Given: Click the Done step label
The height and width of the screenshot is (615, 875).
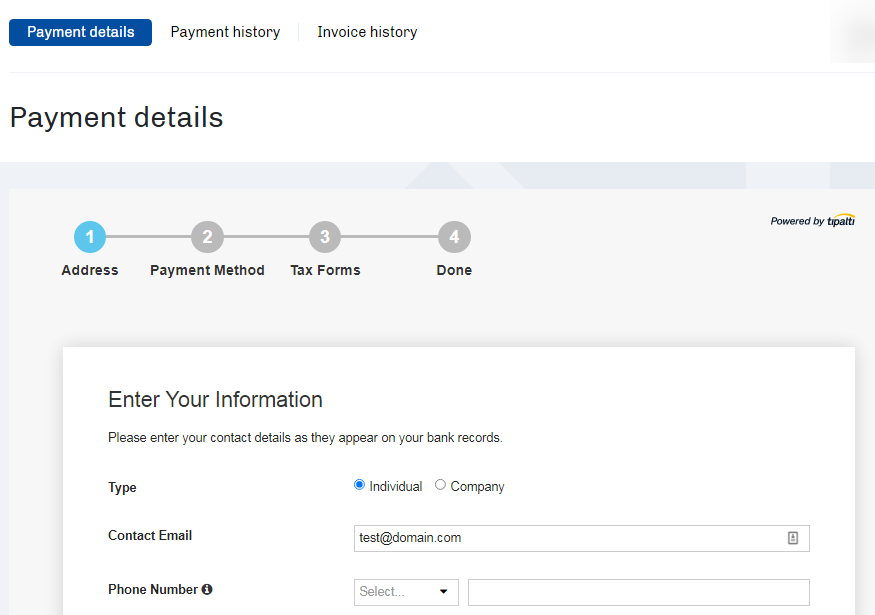Looking at the screenshot, I should [454, 270].
